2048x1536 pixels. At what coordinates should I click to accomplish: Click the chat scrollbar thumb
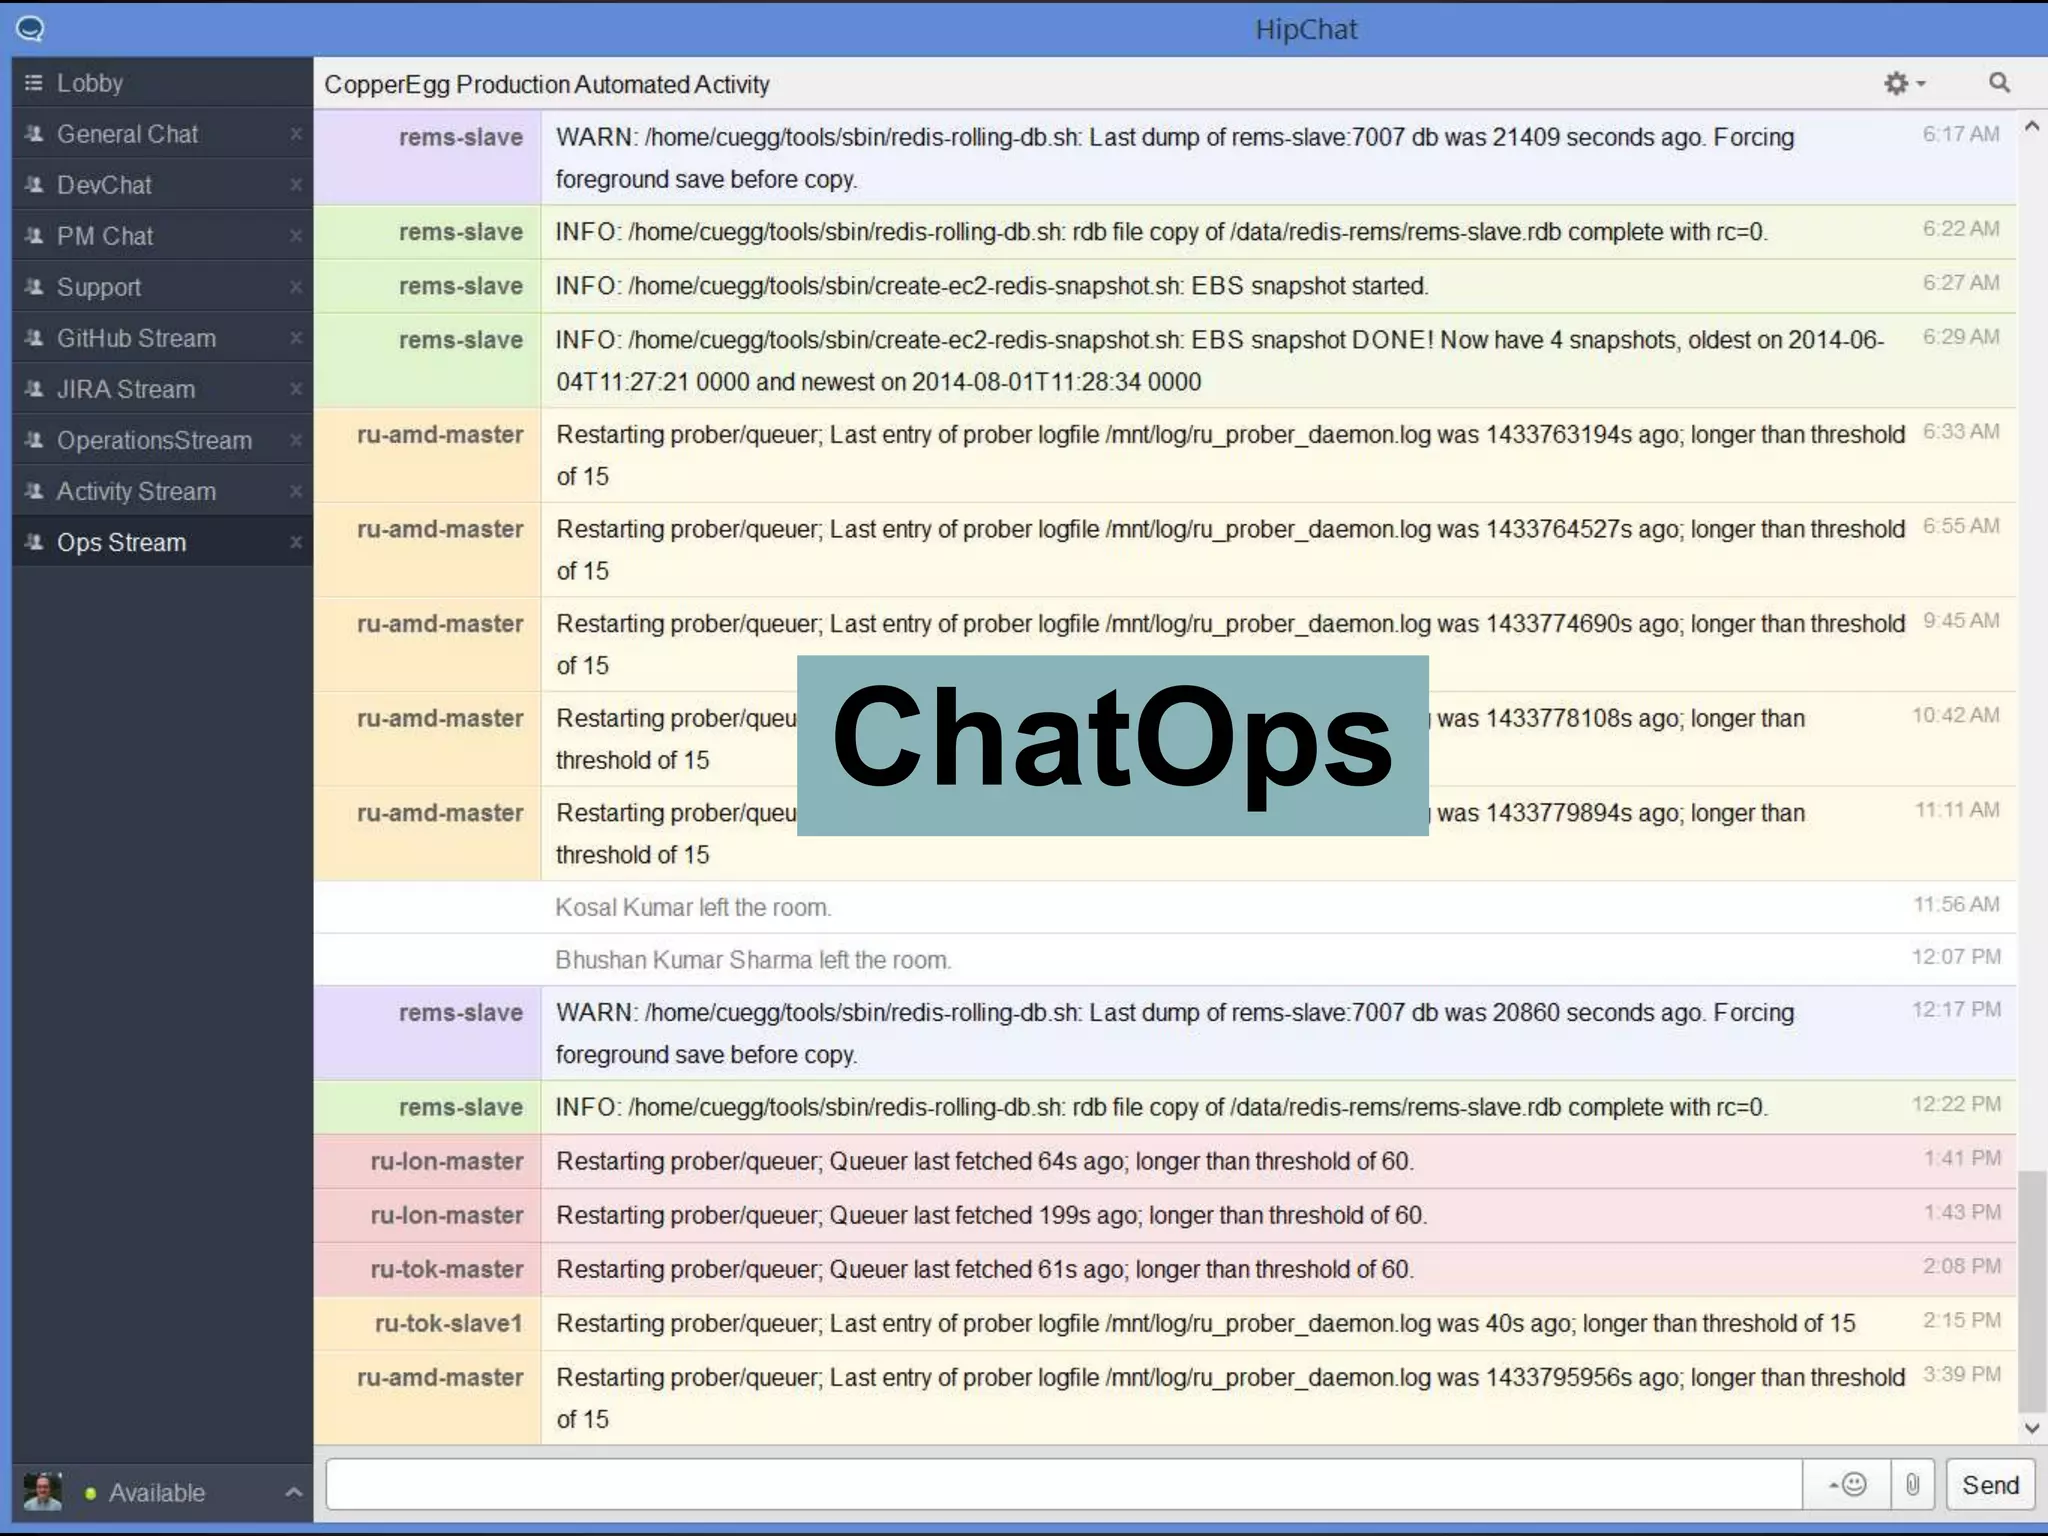[x=2031, y=1291]
